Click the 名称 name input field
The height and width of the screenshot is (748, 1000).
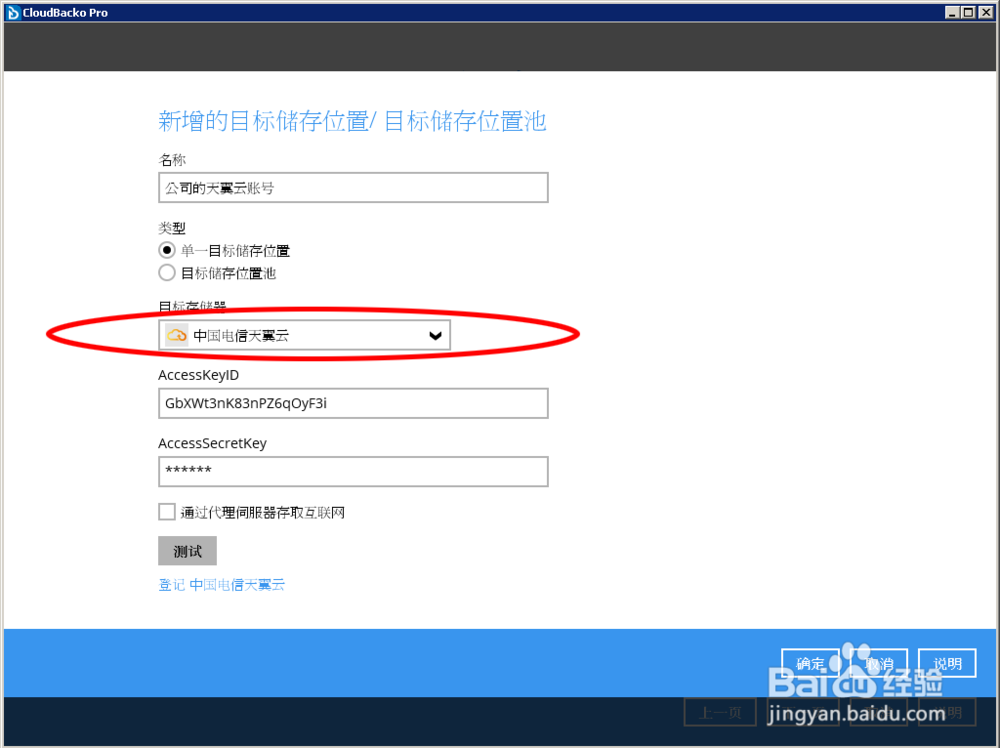(x=353, y=187)
